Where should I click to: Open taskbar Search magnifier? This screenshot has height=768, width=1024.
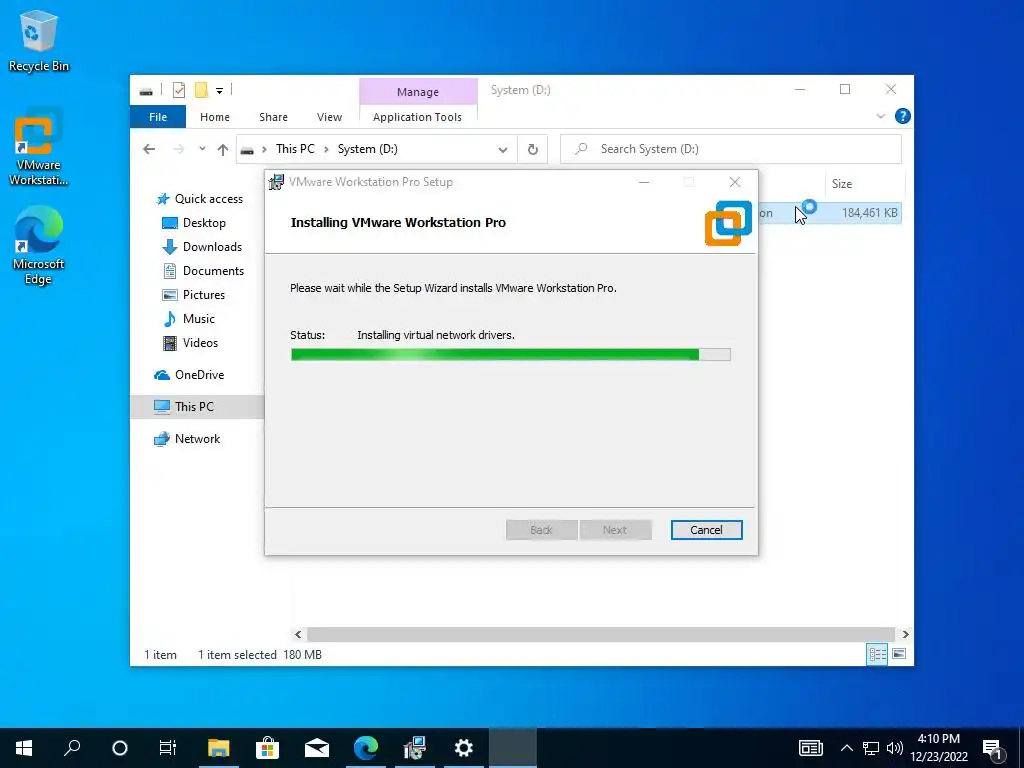[72, 748]
